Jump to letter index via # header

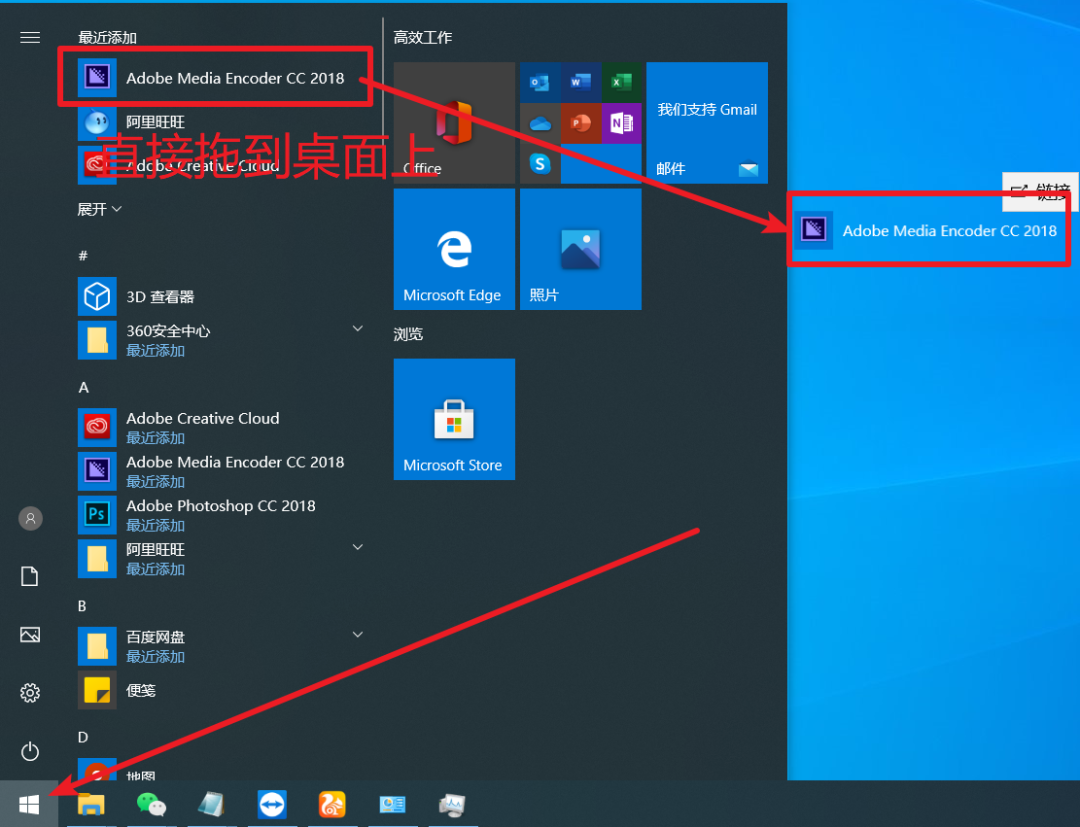click(83, 255)
